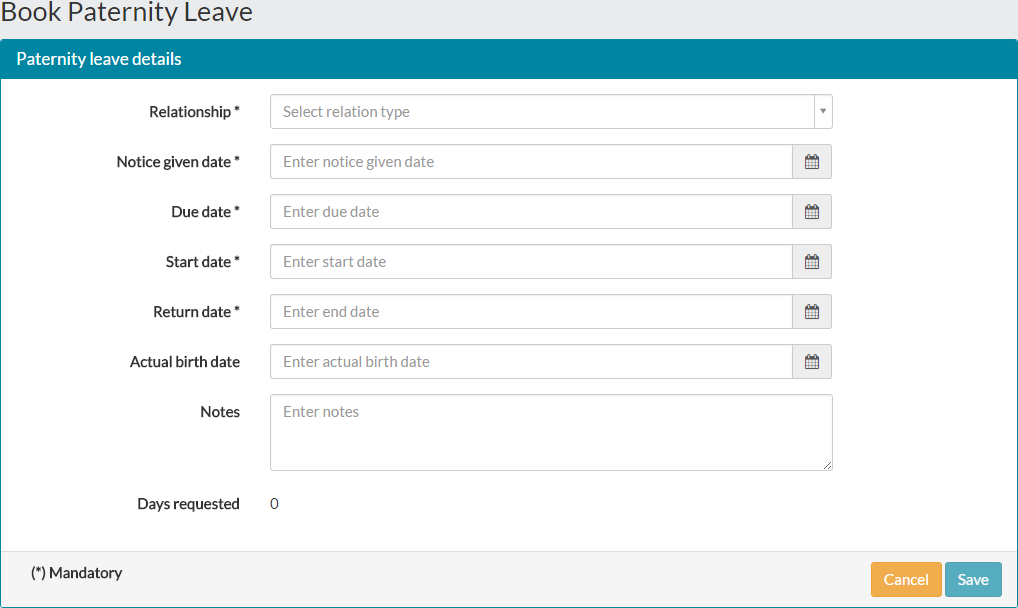This screenshot has width=1018, height=608.
Task: Show the calendar for Actual birth date
Action: (x=812, y=362)
